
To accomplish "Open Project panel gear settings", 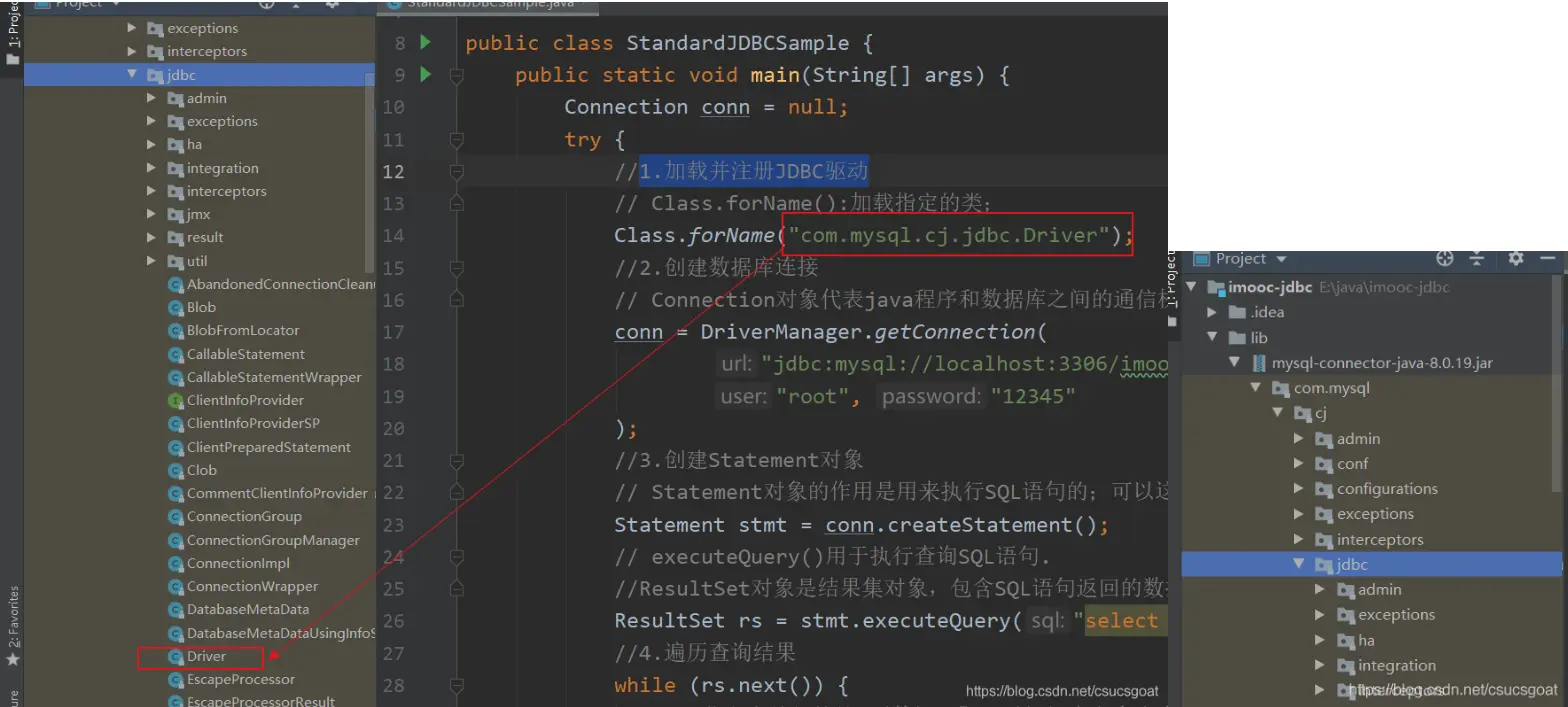I will (1516, 258).
